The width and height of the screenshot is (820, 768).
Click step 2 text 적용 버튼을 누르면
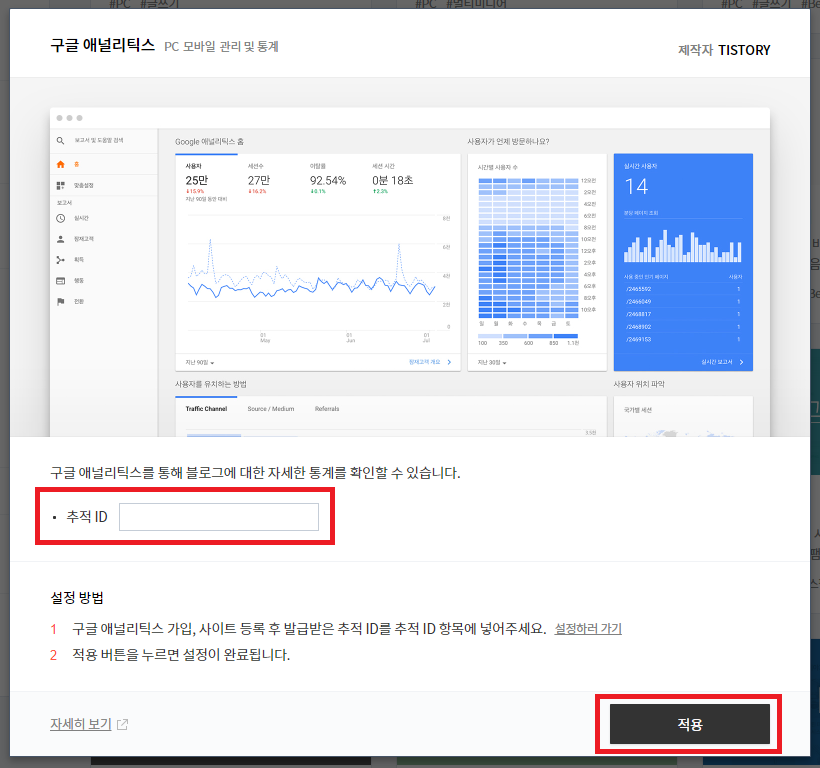coord(126,655)
